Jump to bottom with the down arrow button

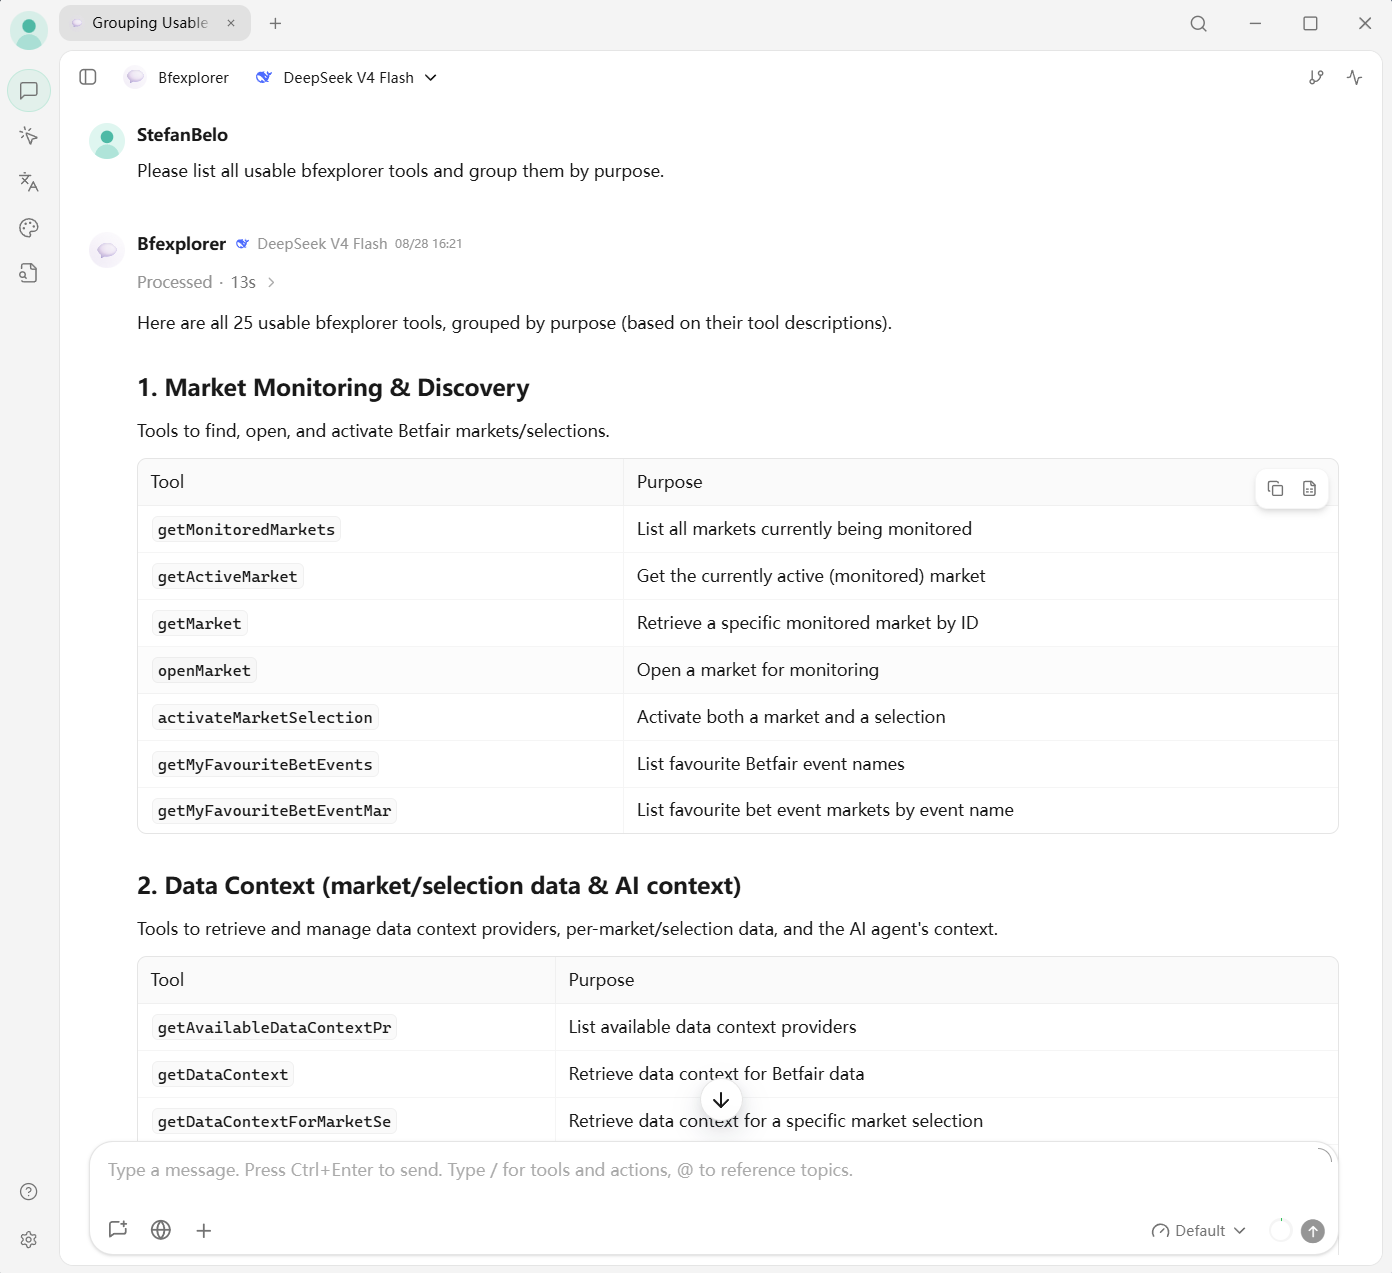(721, 1100)
